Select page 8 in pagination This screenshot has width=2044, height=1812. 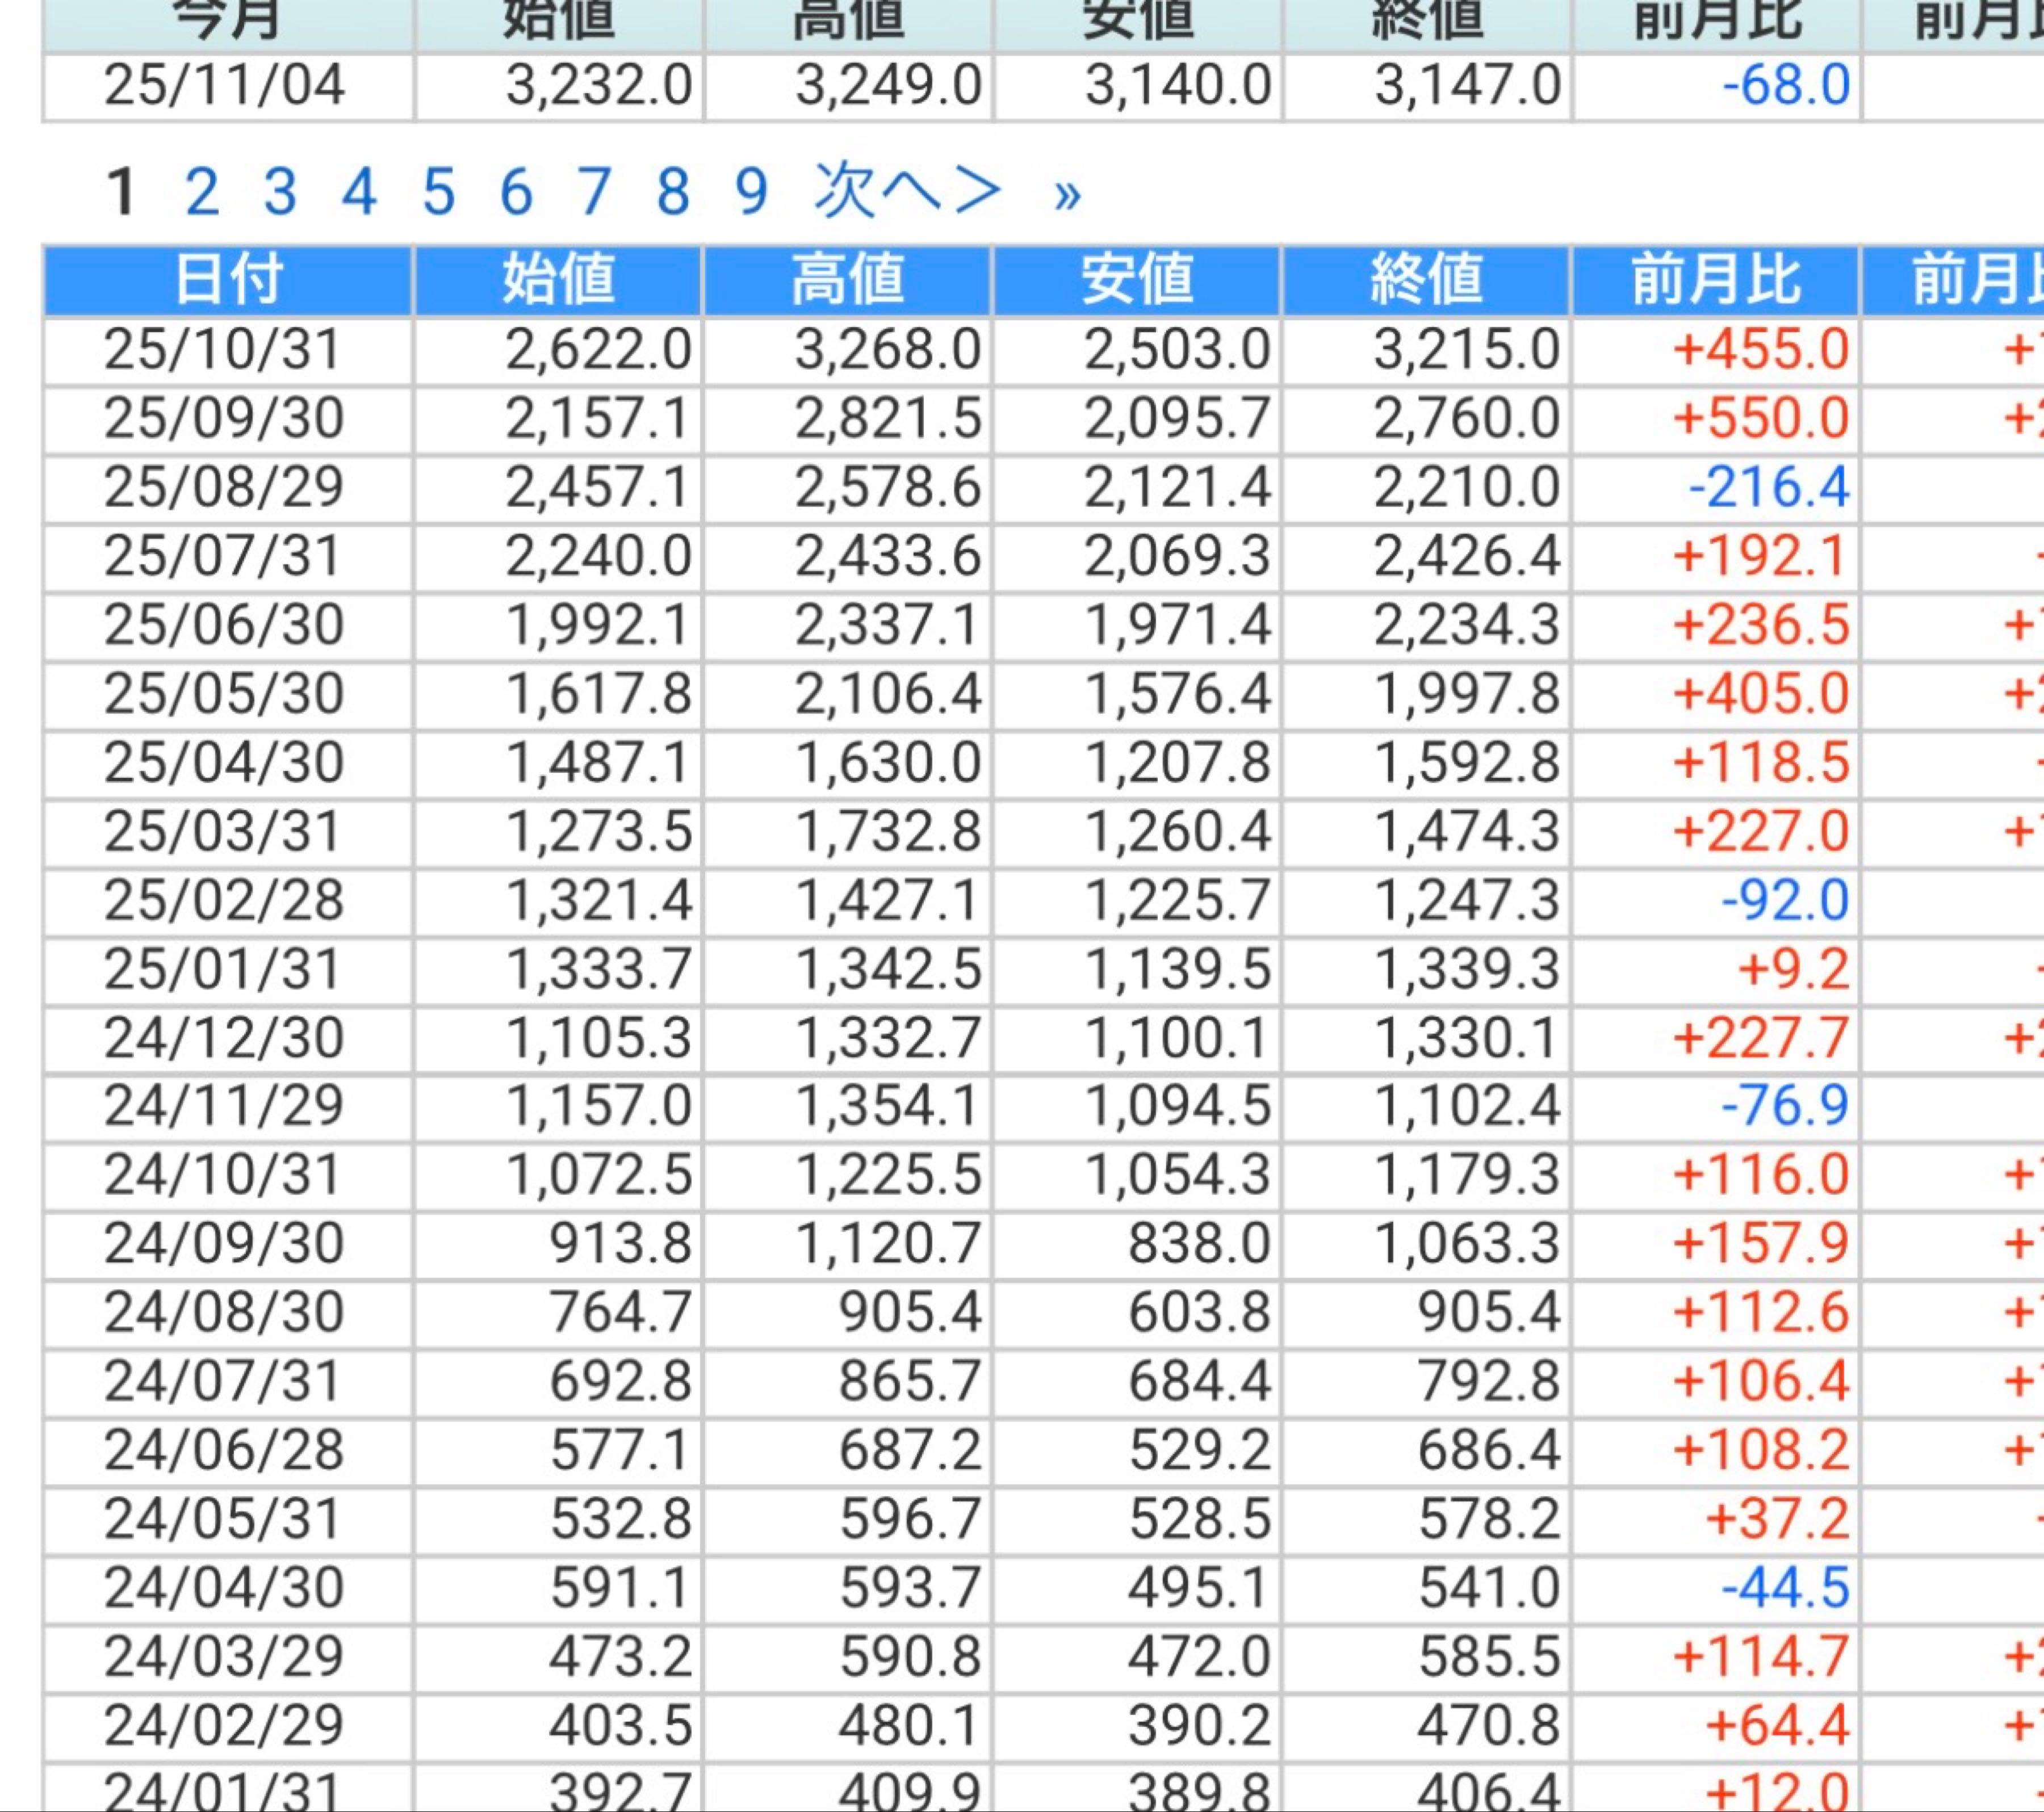click(x=673, y=192)
